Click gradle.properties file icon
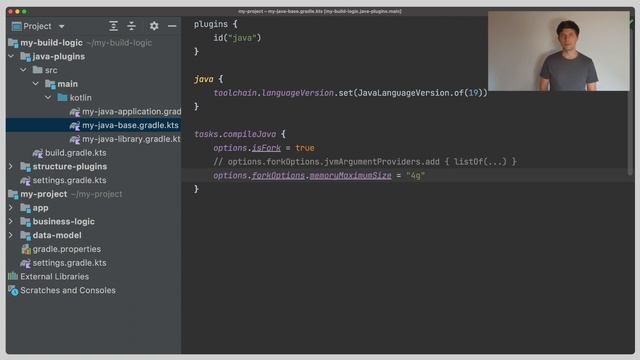Screen dimensions: 640x360 [x=26, y=249]
